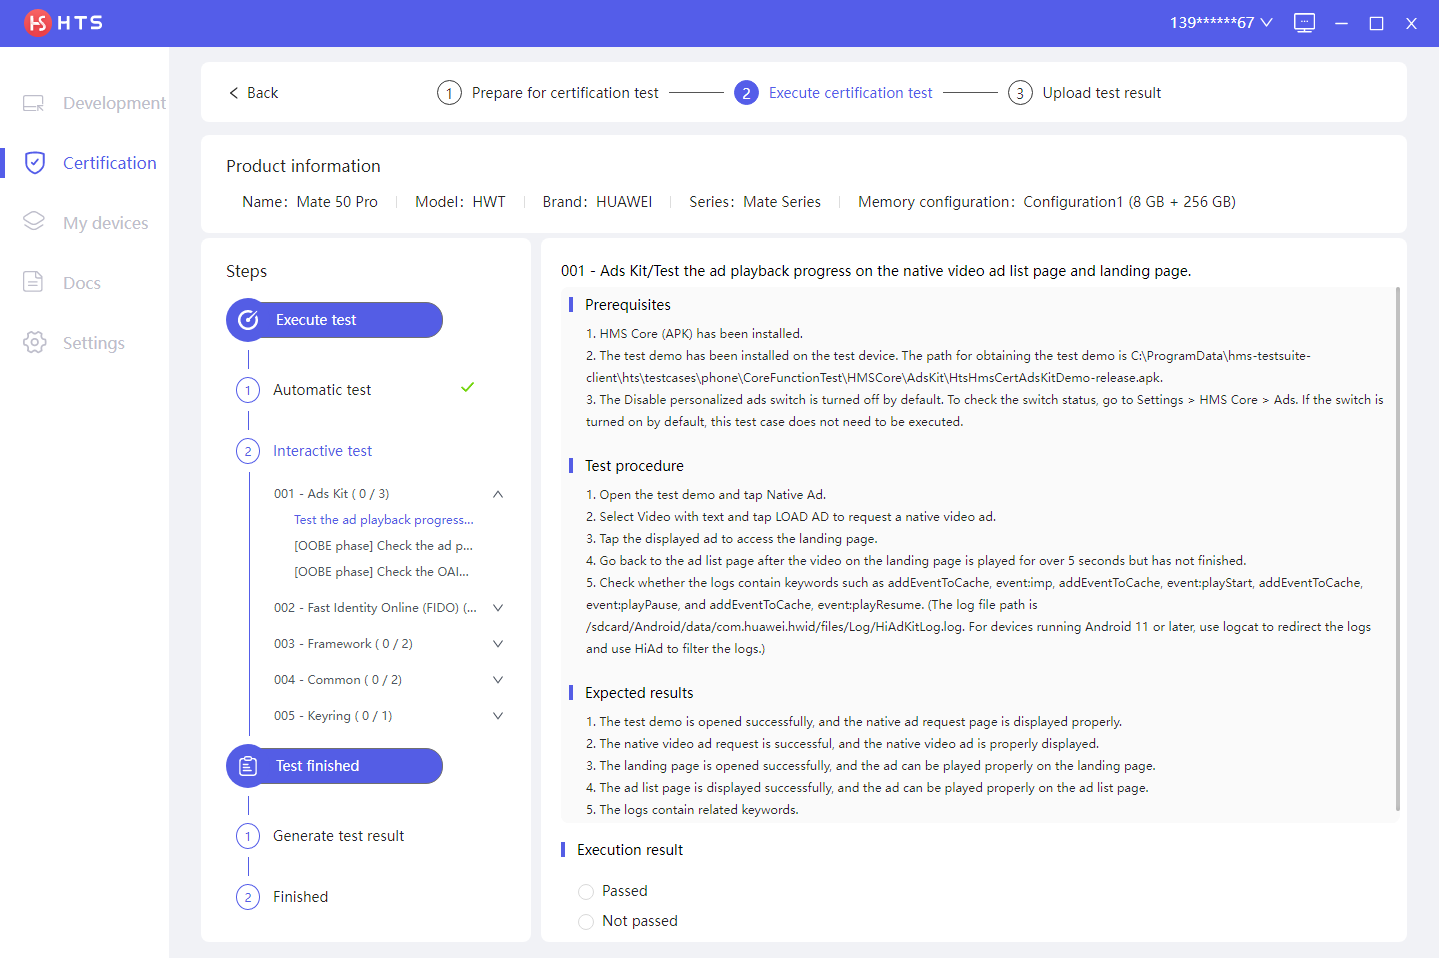Click the Finished step label

click(x=300, y=897)
